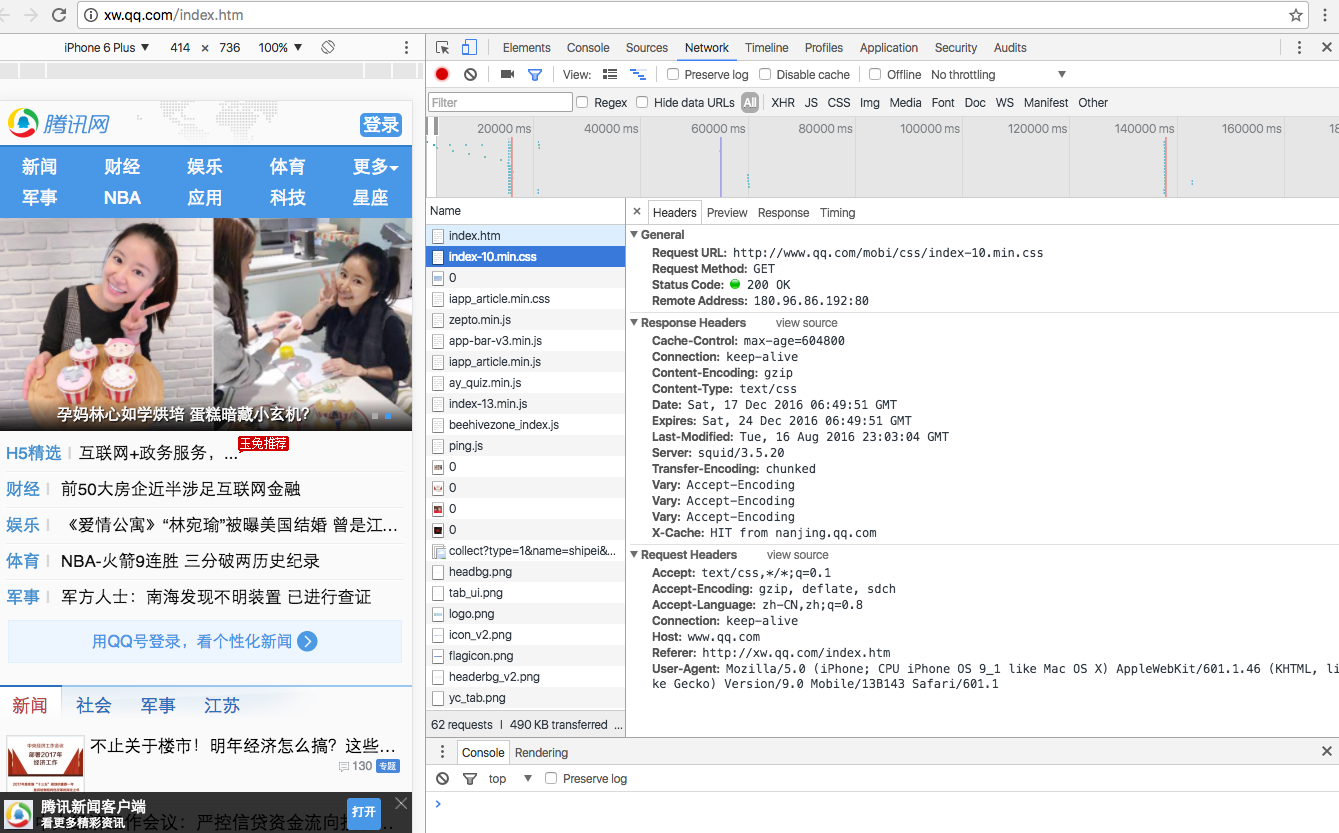Open the No throttling dropdown
The width and height of the screenshot is (1339, 833).
998,74
